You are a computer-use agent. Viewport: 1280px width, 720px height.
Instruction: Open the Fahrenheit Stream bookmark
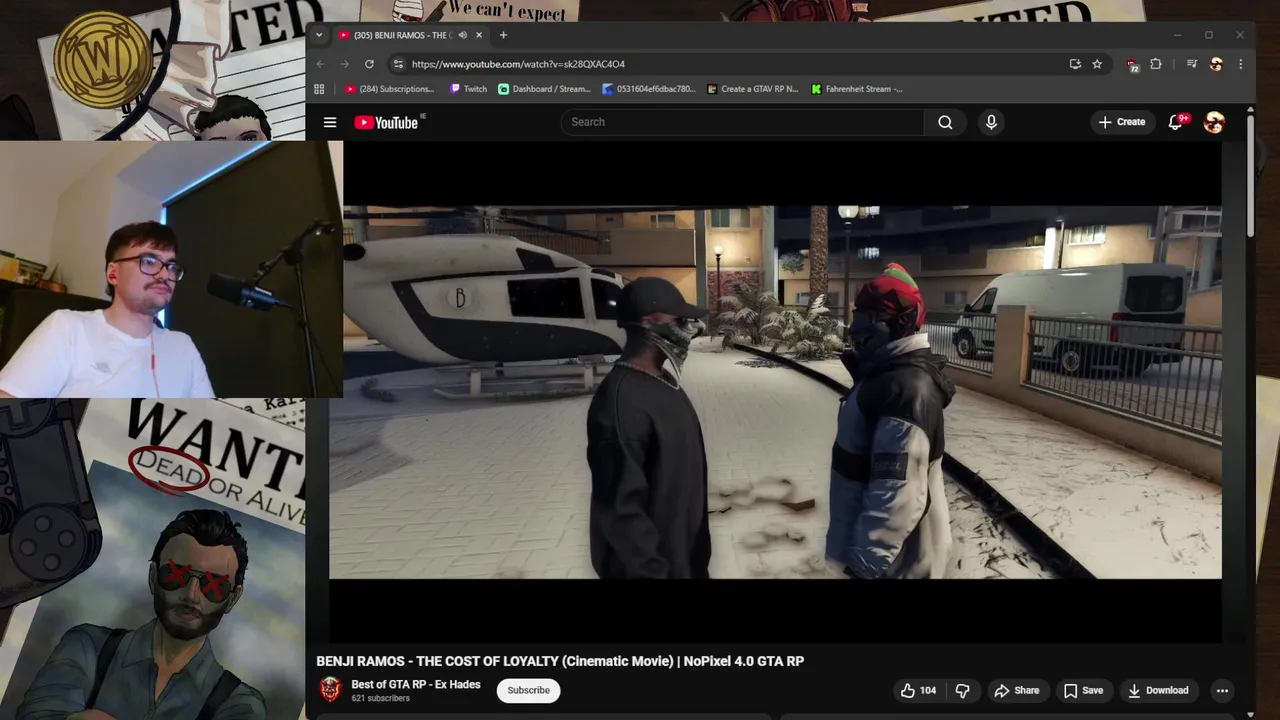857,89
